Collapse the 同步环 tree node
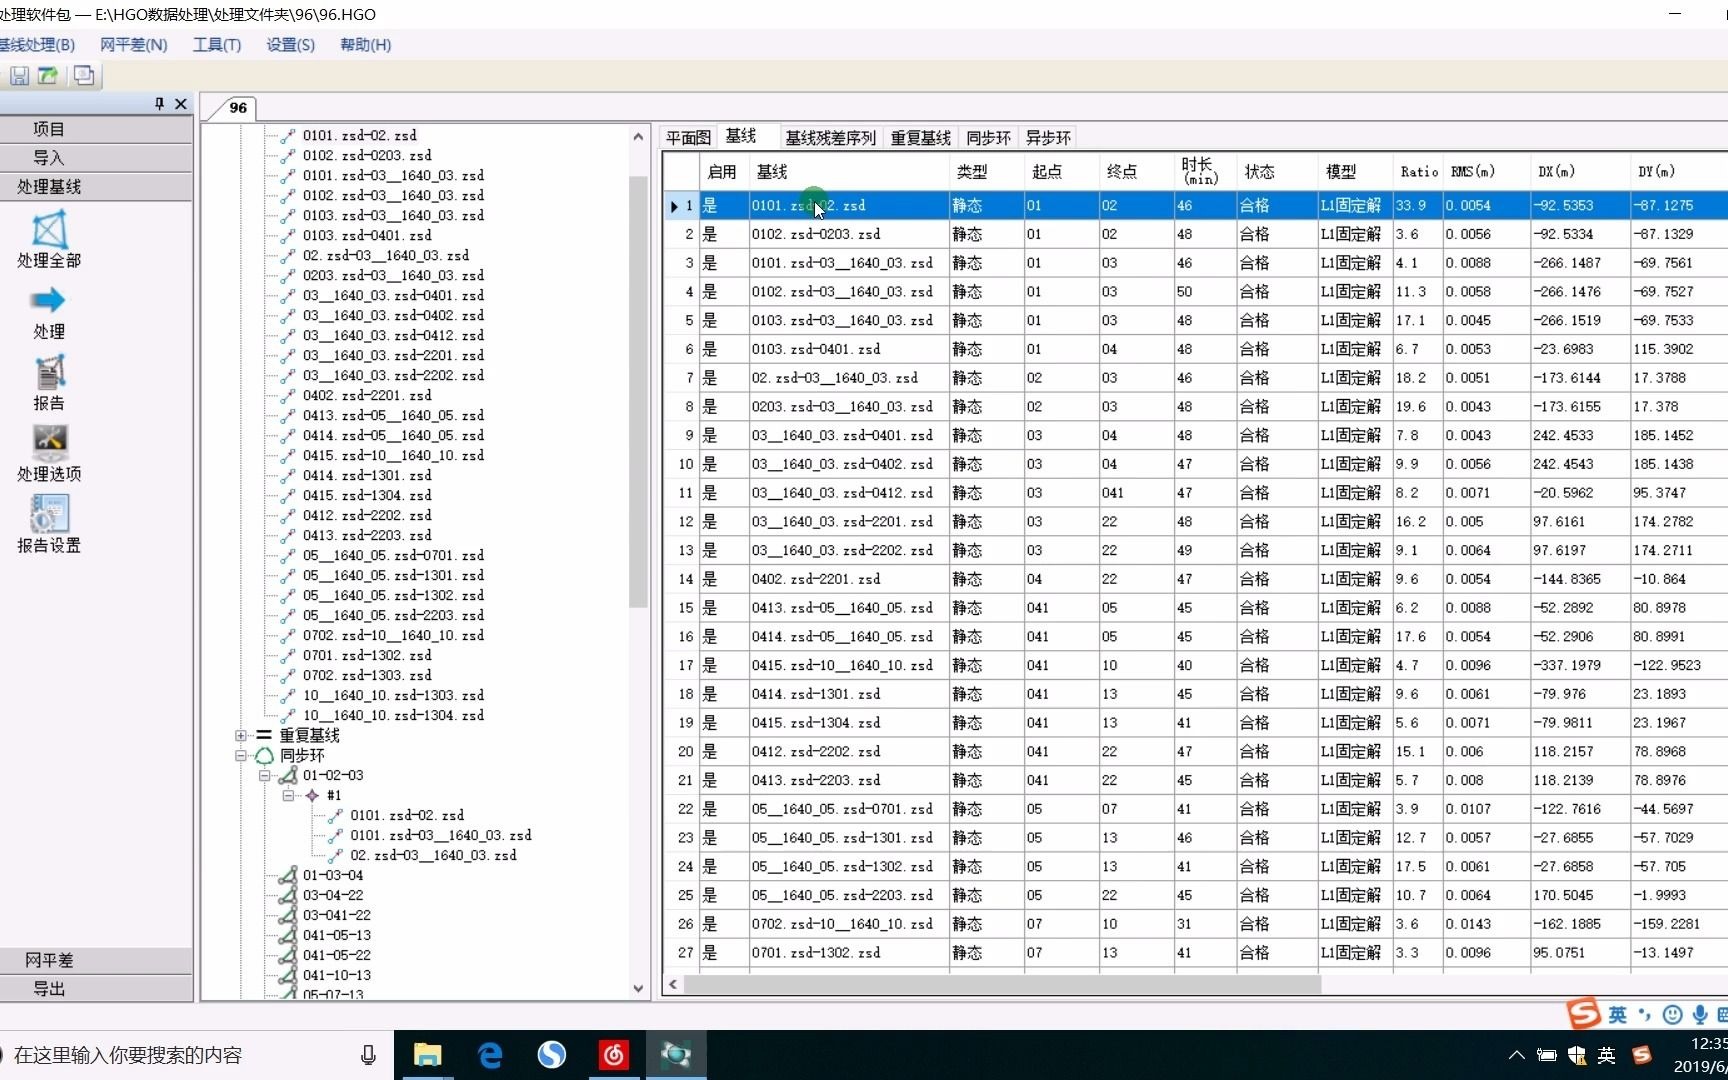This screenshot has height=1080, width=1728. 241,756
